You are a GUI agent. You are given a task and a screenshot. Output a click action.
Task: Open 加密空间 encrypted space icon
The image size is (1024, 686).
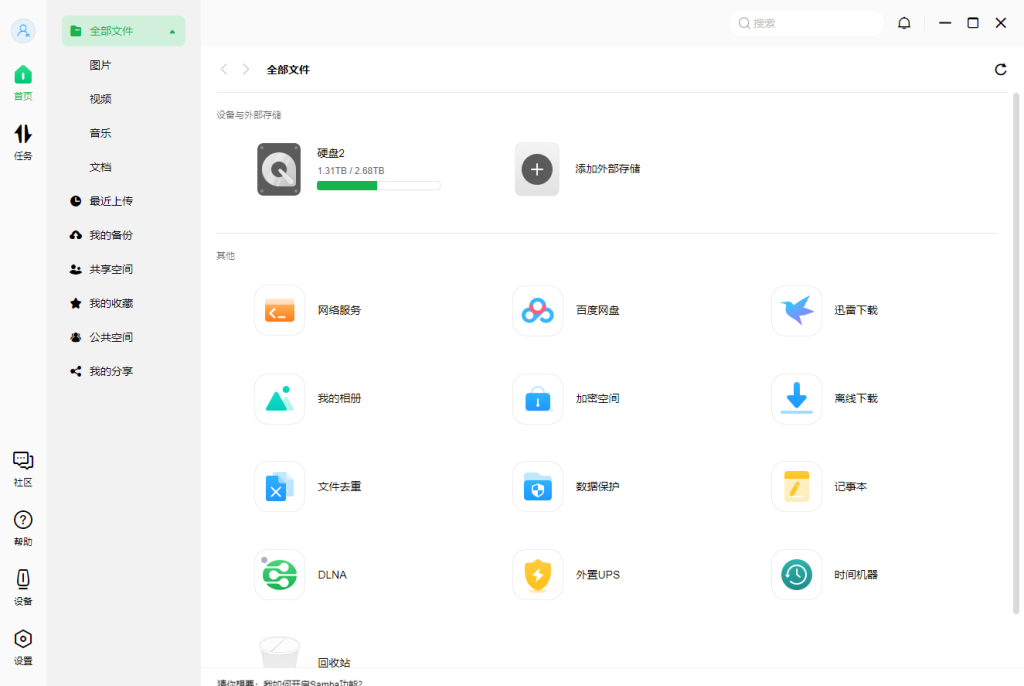tap(537, 399)
